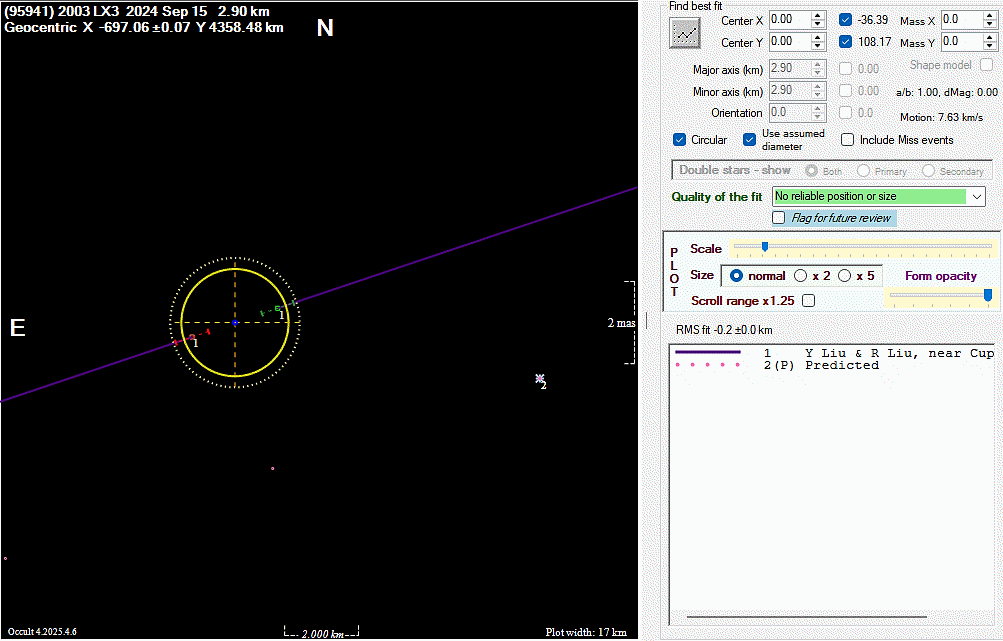Image resolution: width=1003 pixels, height=641 pixels.
Task: Select Both for double stars display
Action: coord(812,171)
